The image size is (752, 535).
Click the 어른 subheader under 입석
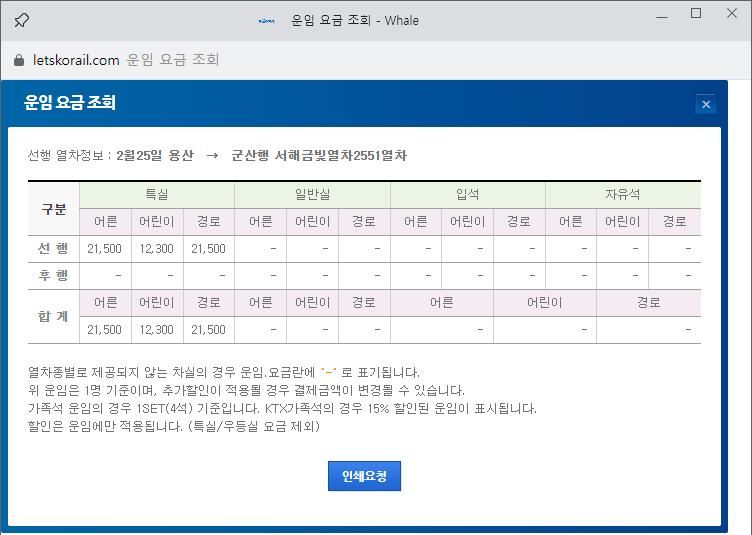(x=416, y=221)
